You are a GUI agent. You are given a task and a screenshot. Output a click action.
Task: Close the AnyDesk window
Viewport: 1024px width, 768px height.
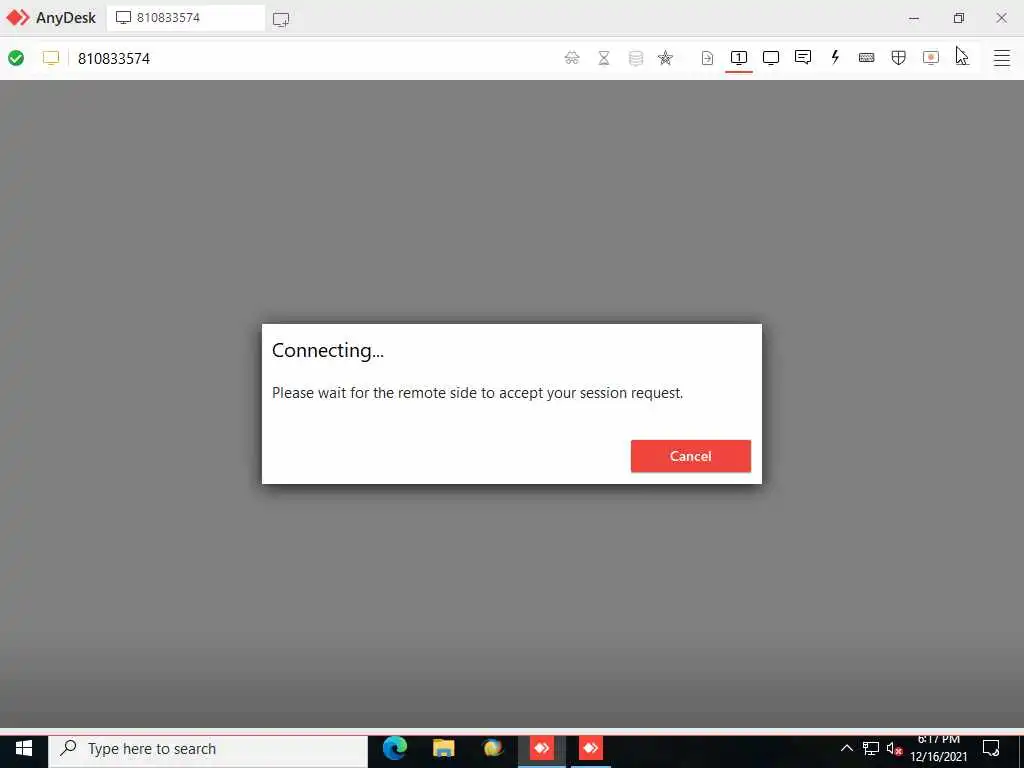point(1001,18)
